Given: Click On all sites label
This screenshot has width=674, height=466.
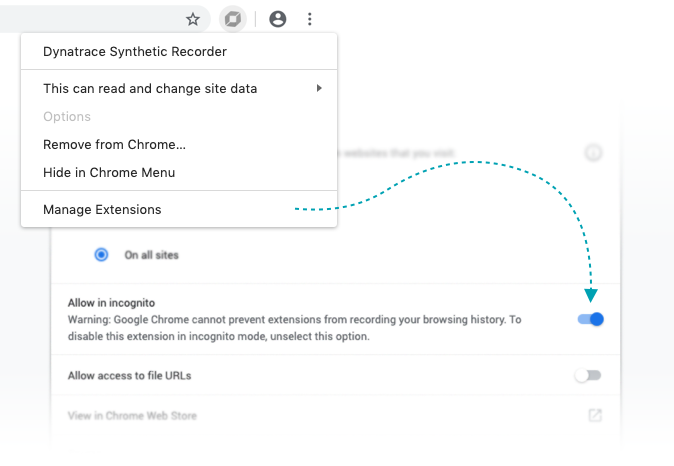Looking at the screenshot, I should [x=151, y=255].
